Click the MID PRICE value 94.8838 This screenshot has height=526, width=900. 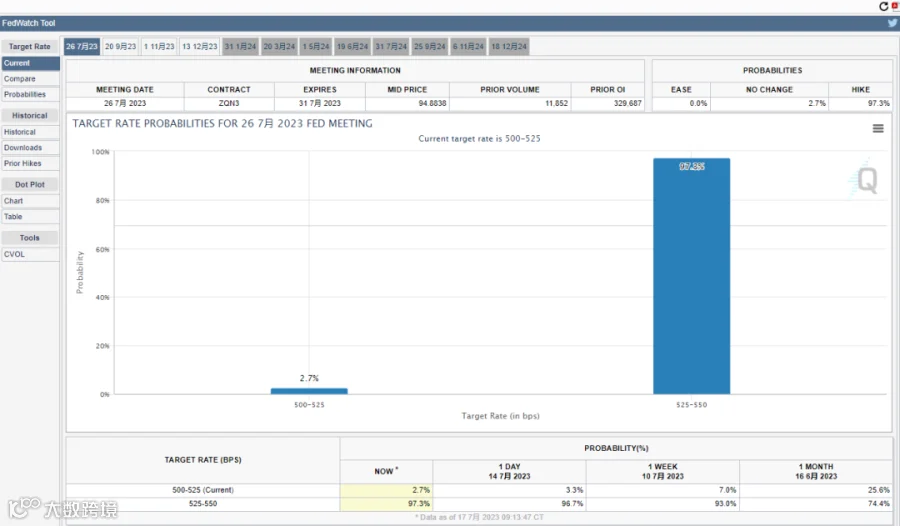(x=407, y=103)
